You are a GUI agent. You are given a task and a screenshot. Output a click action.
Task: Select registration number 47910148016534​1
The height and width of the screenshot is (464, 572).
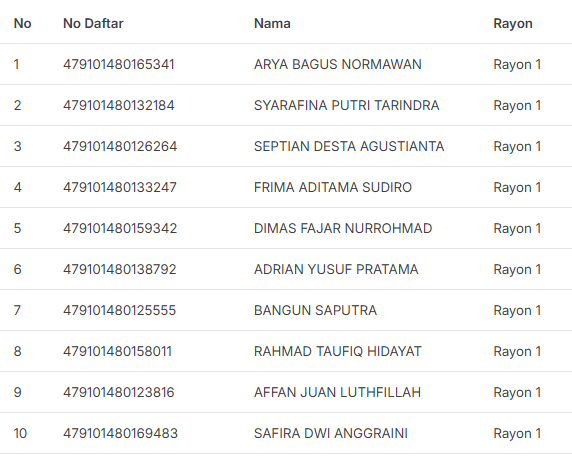(119, 64)
